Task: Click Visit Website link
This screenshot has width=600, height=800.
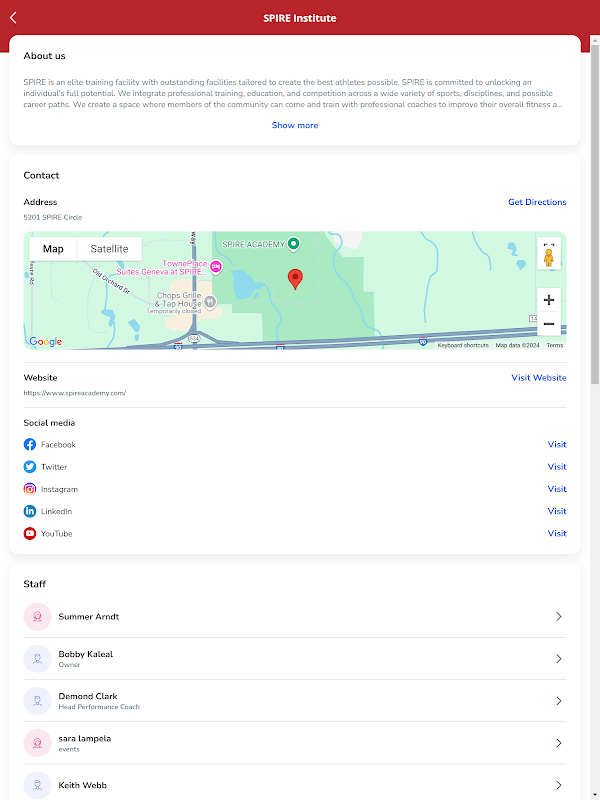Action: click(539, 378)
